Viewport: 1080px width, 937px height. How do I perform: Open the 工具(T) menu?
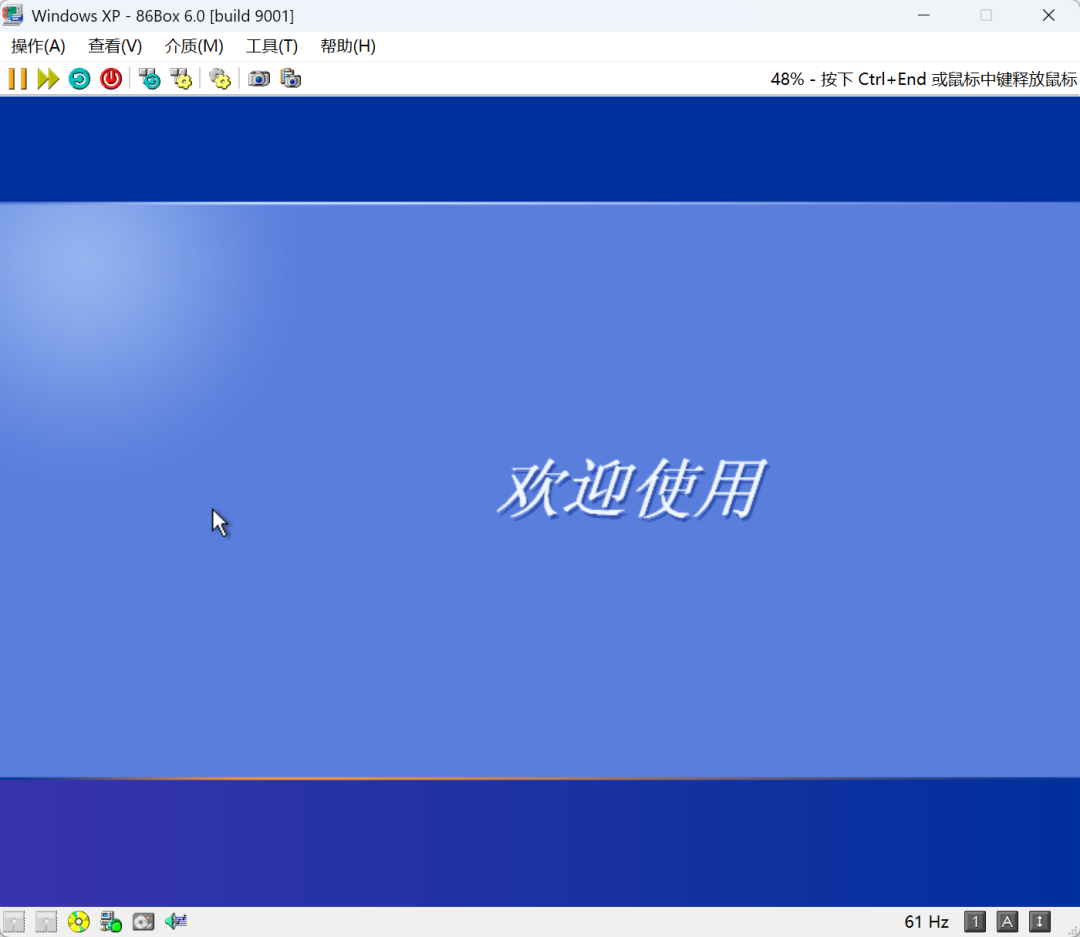point(272,46)
